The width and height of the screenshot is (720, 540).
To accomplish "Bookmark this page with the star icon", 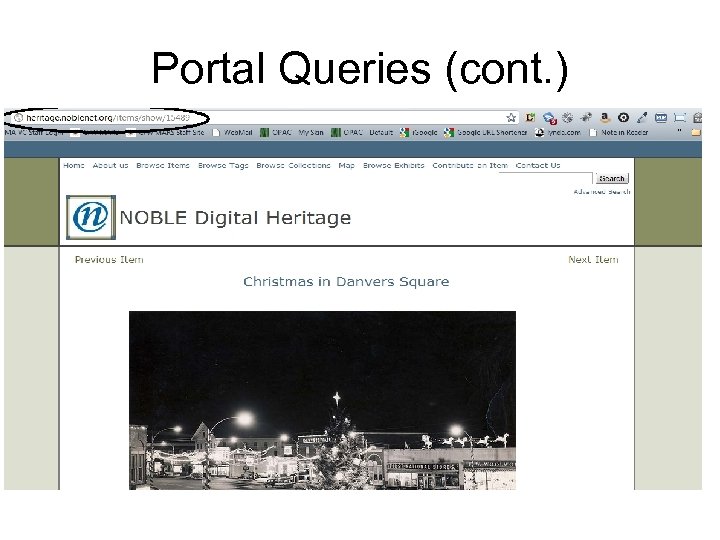I will (511, 118).
